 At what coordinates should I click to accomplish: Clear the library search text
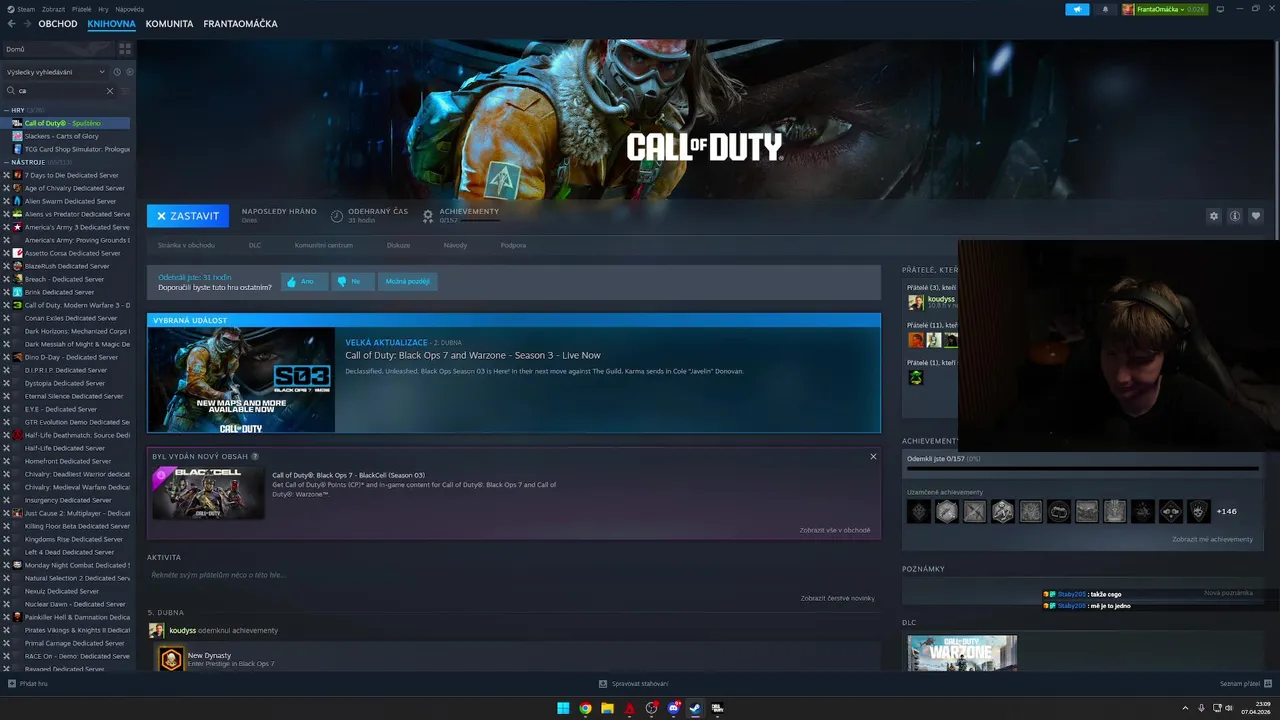pos(110,90)
